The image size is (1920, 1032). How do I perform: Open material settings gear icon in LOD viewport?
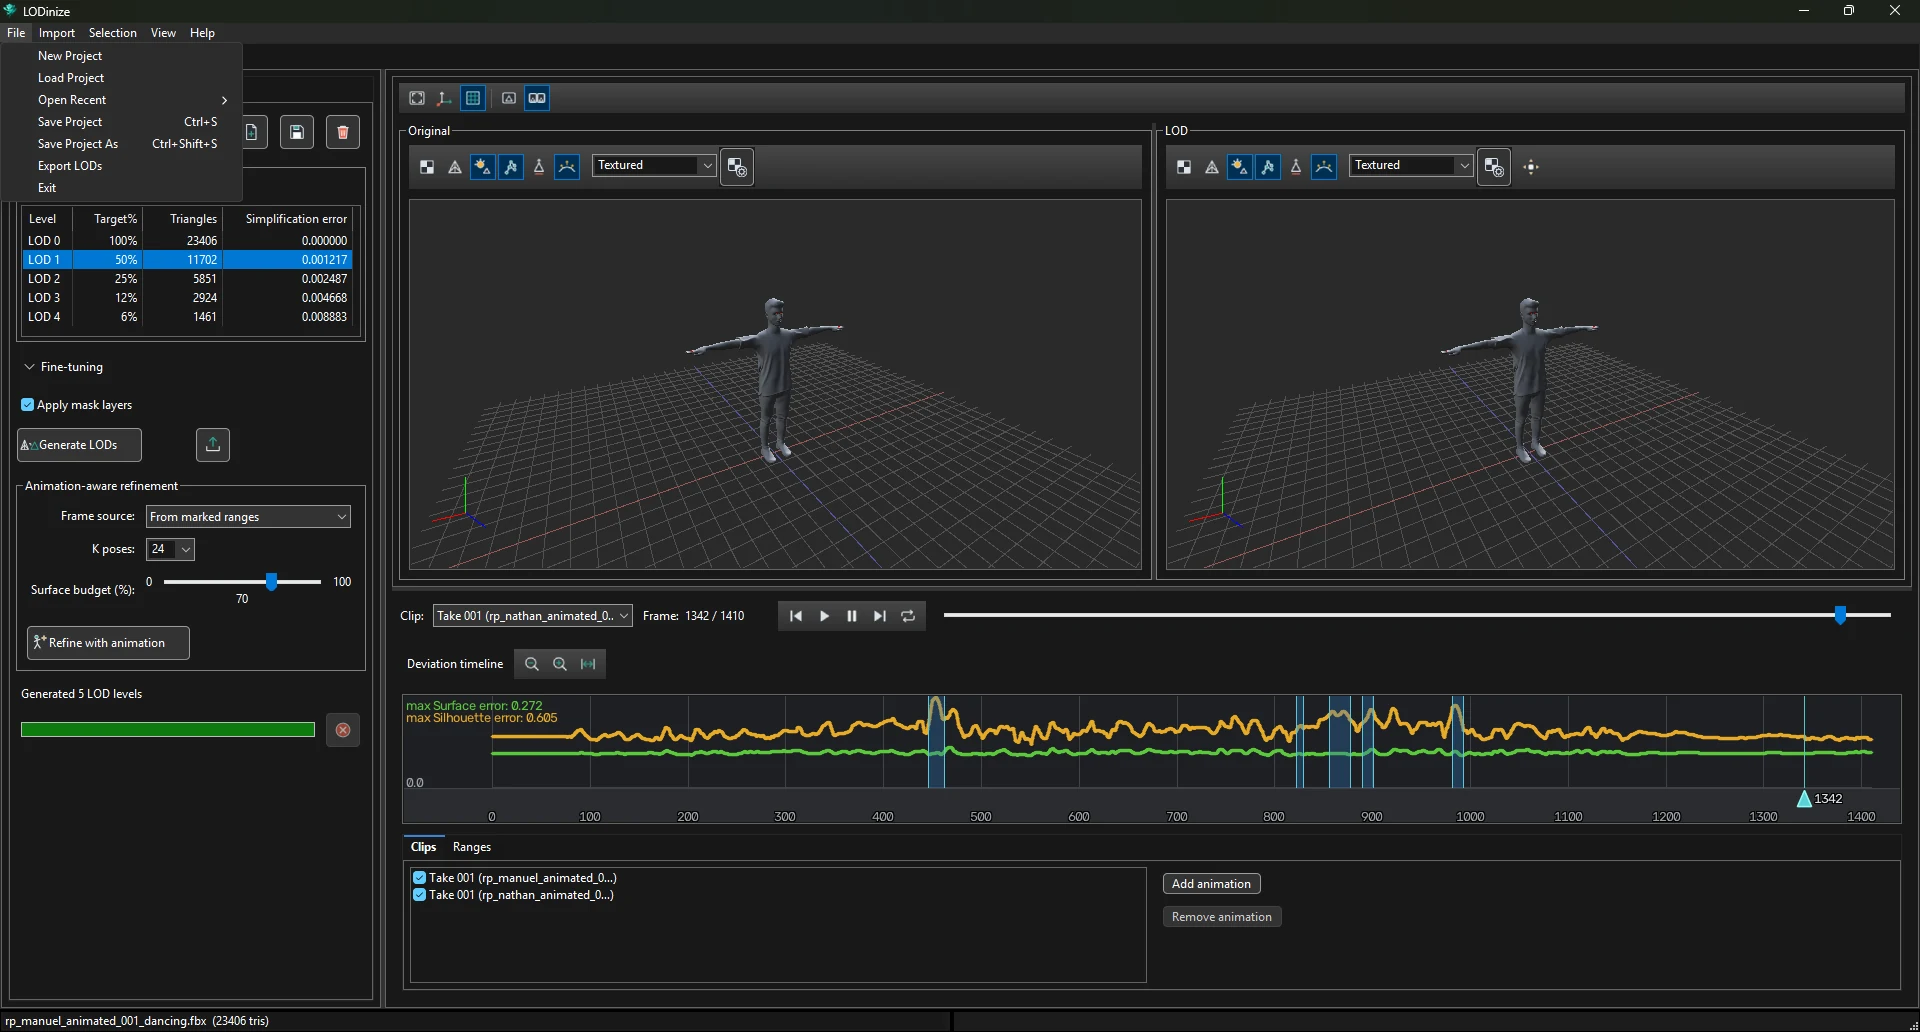tap(1494, 167)
